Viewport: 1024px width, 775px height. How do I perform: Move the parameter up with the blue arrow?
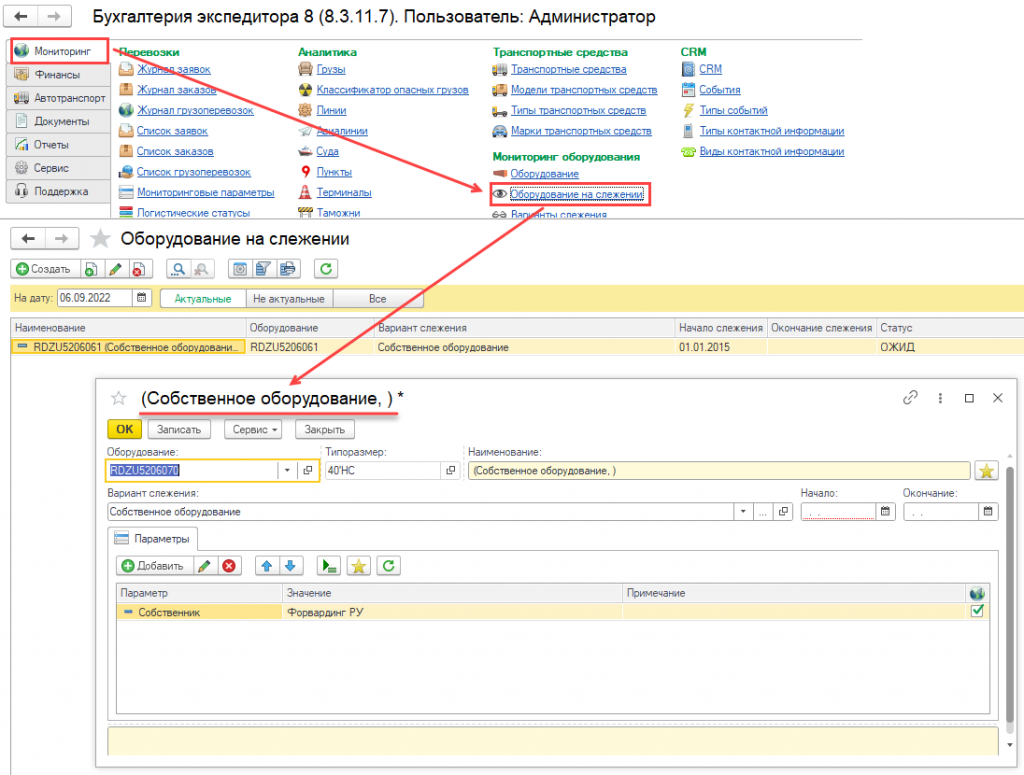(x=266, y=566)
